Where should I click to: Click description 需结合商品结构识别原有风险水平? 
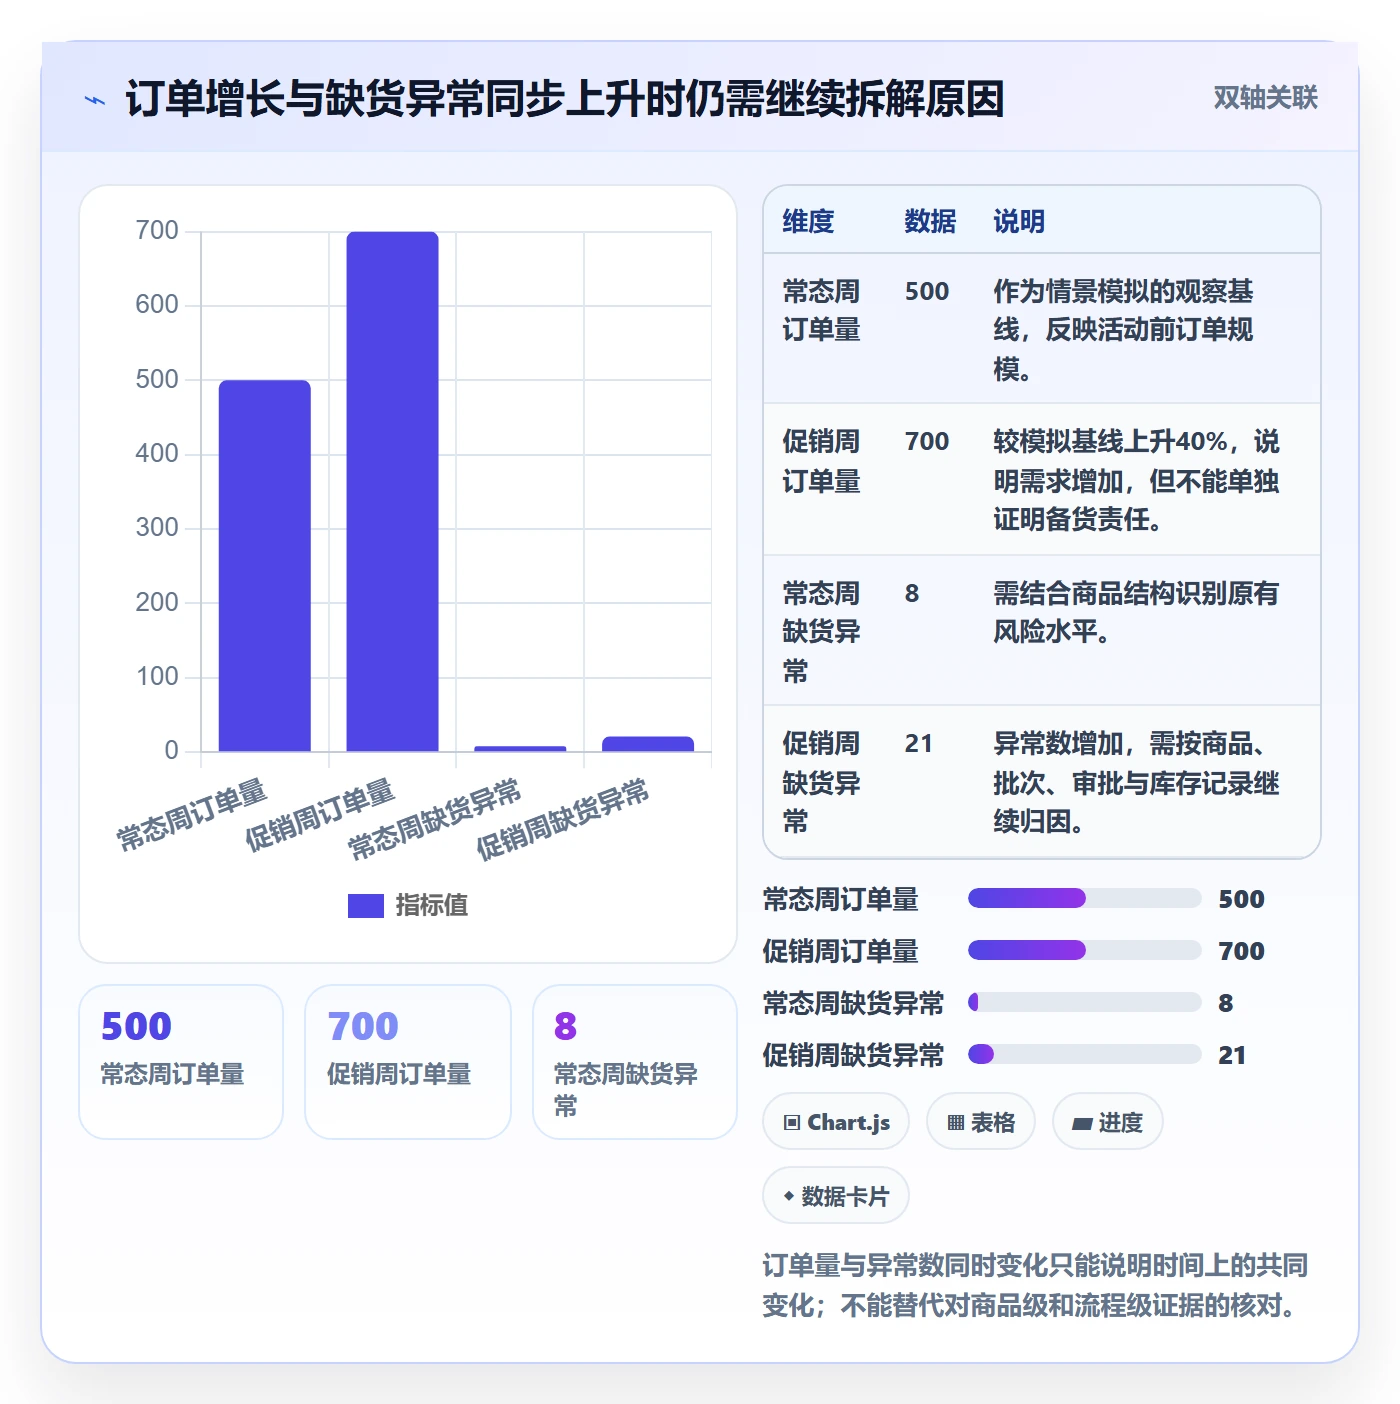(1136, 612)
